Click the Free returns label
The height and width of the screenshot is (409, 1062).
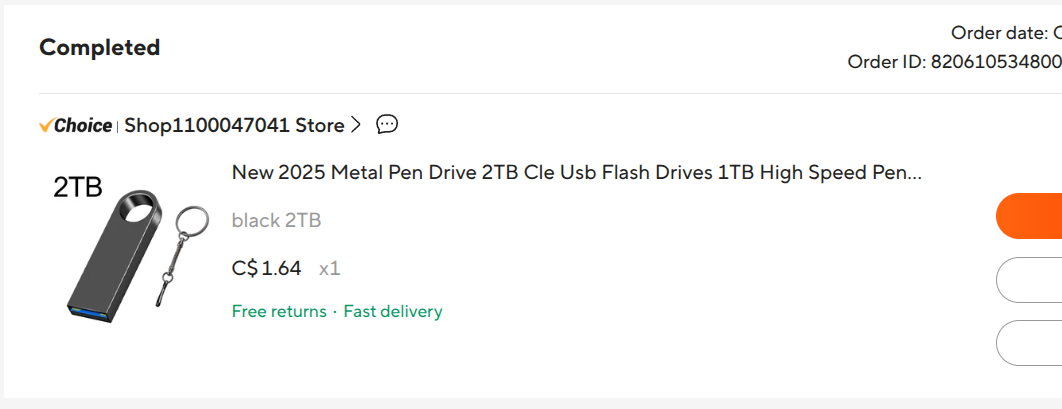279,311
